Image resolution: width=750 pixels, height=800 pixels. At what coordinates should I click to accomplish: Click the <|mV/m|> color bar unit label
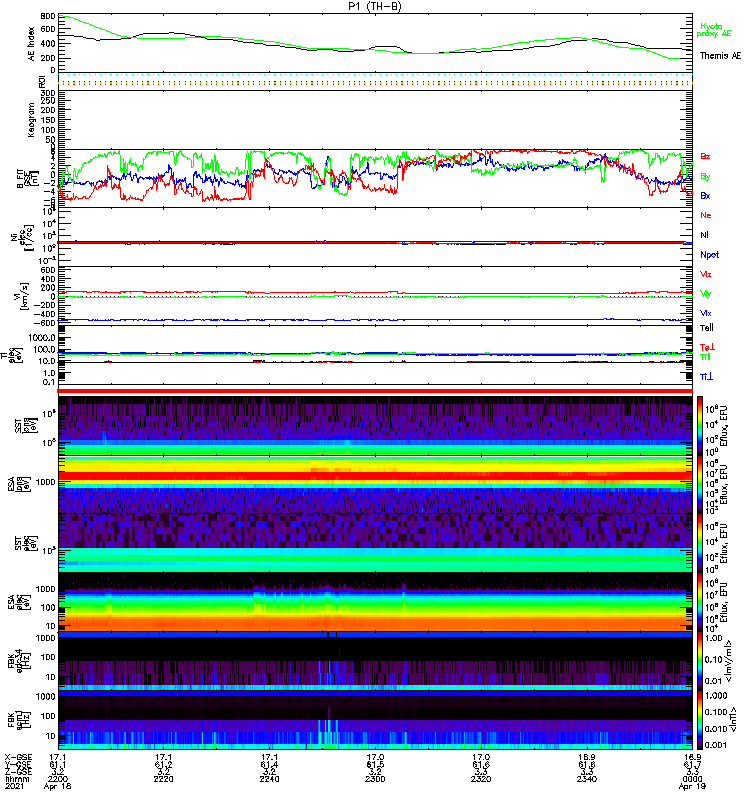pyautogui.click(x=729, y=660)
